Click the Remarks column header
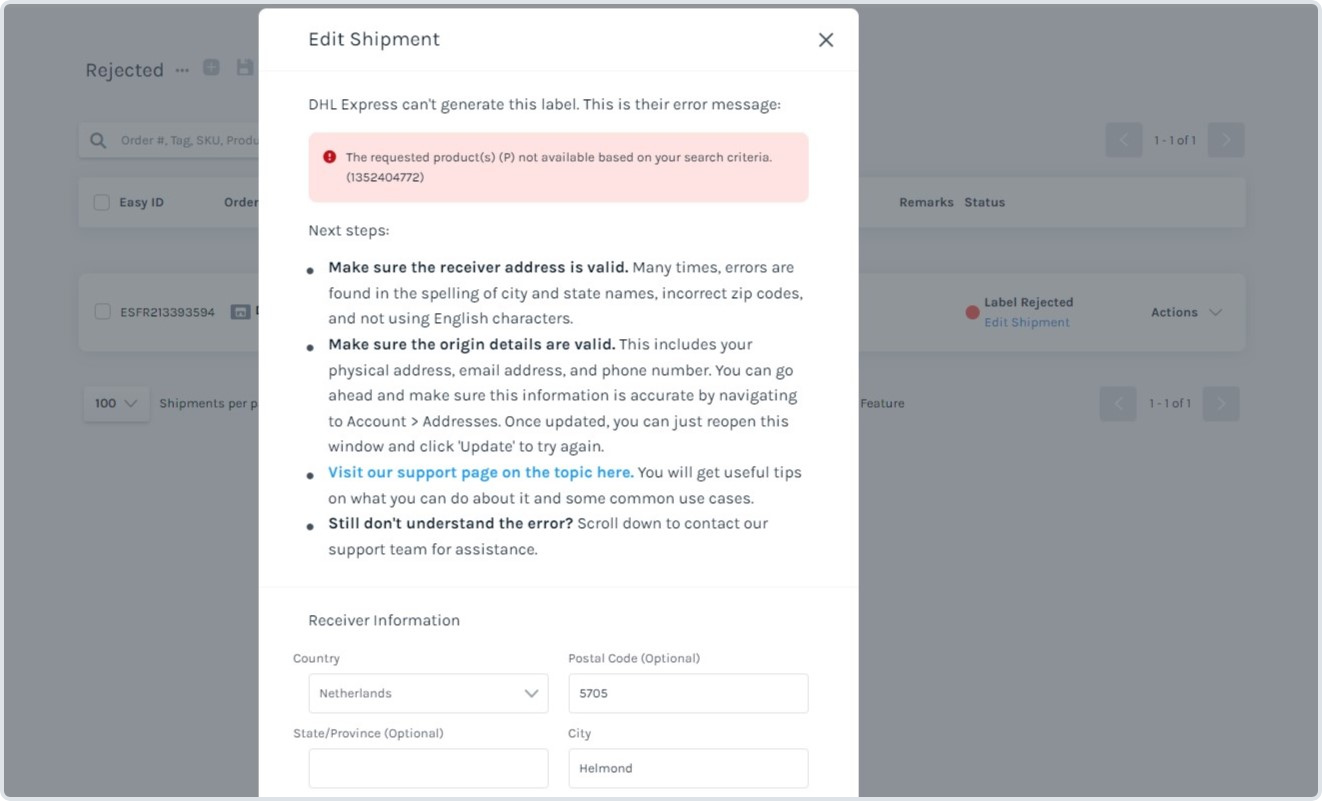 tap(926, 202)
